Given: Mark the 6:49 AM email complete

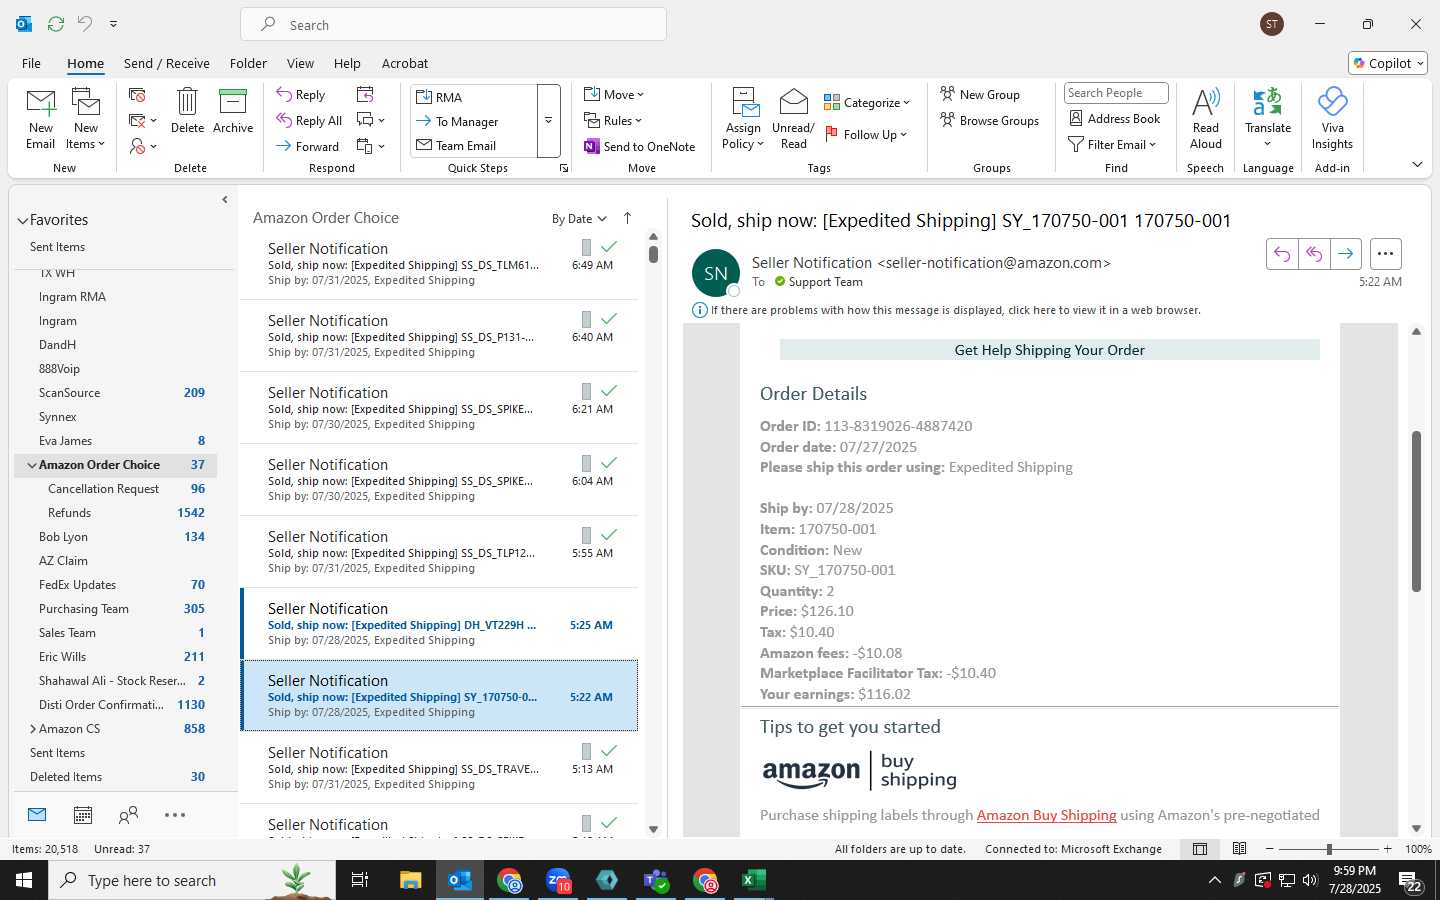Looking at the screenshot, I should pyautogui.click(x=609, y=246).
